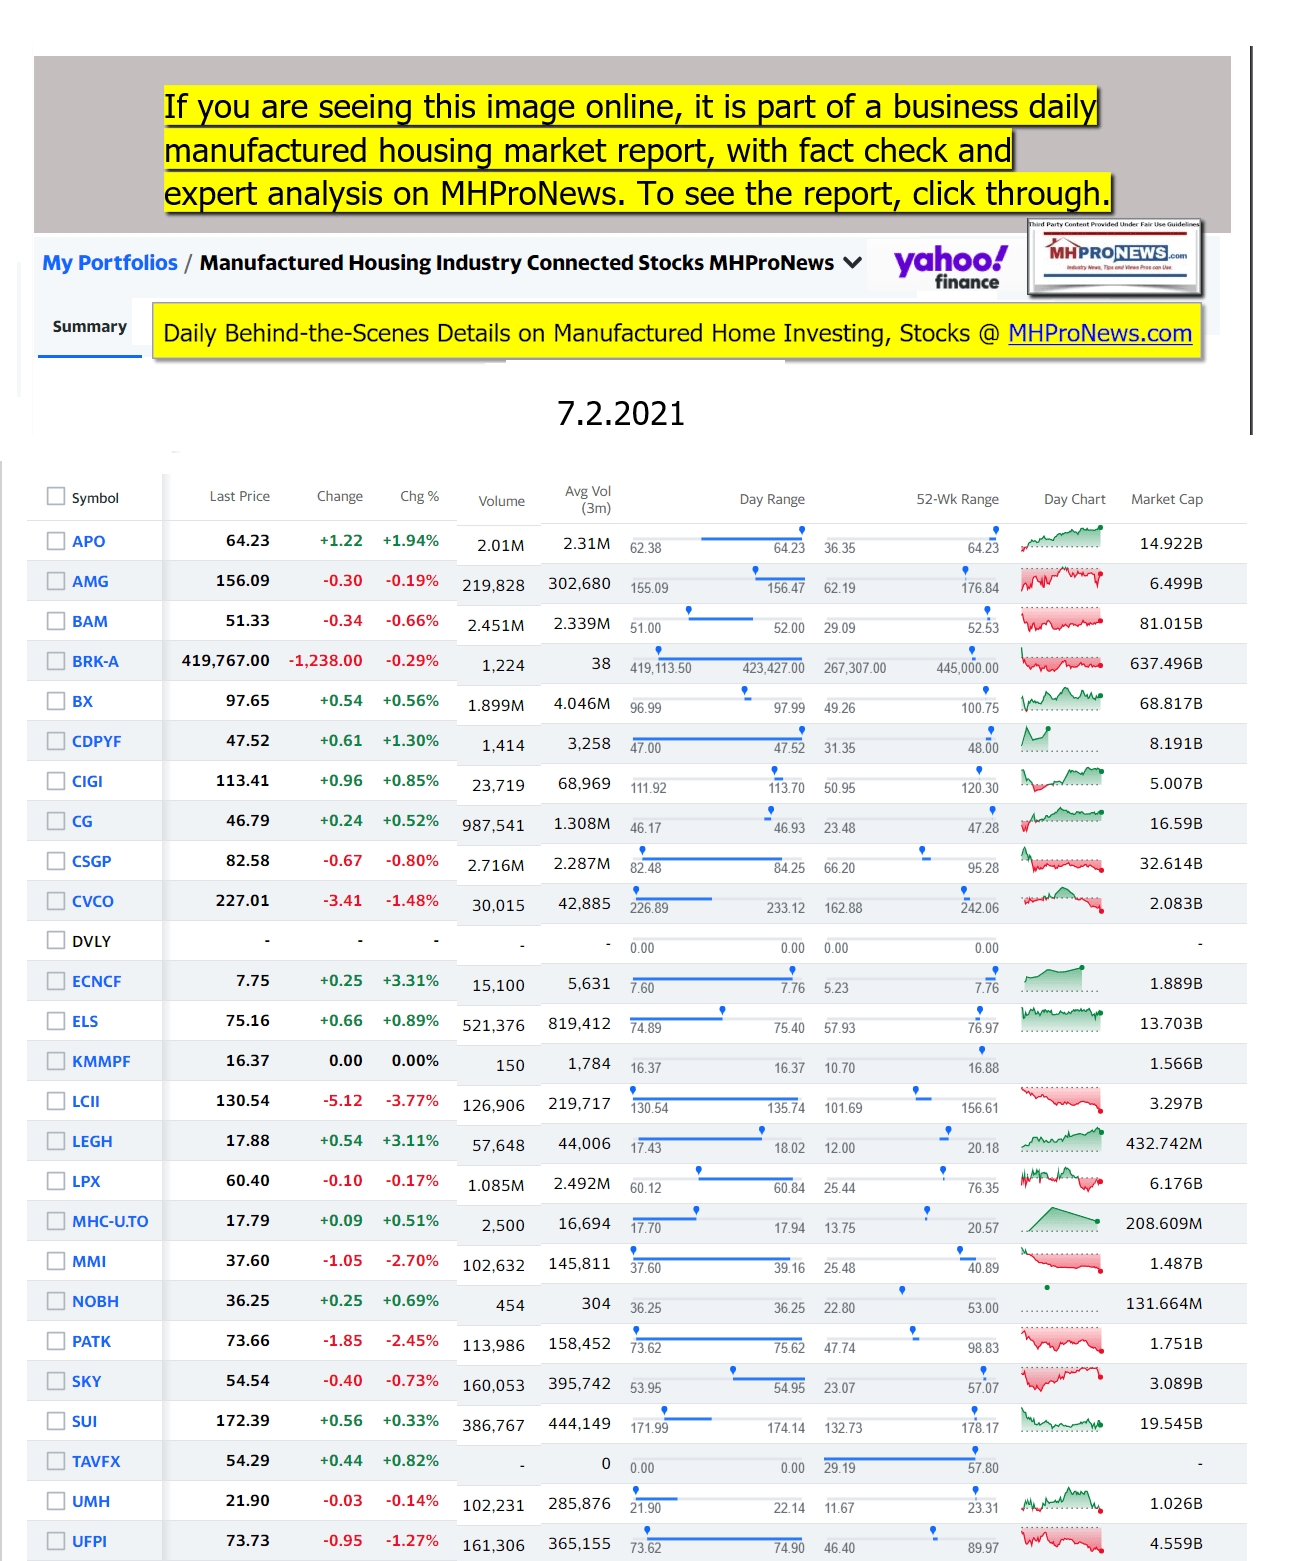Click the MHProNews logo badge
The width and height of the screenshot is (1313, 1561).
pyautogui.click(x=1115, y=258)
